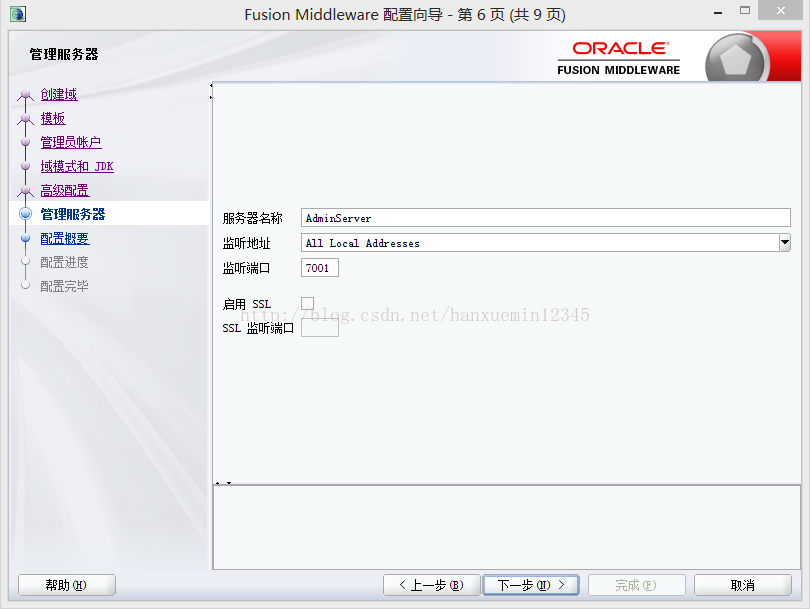Click the pentagon emblem graphic in header
Screen dimensions: 810x609
coord(735,60)
